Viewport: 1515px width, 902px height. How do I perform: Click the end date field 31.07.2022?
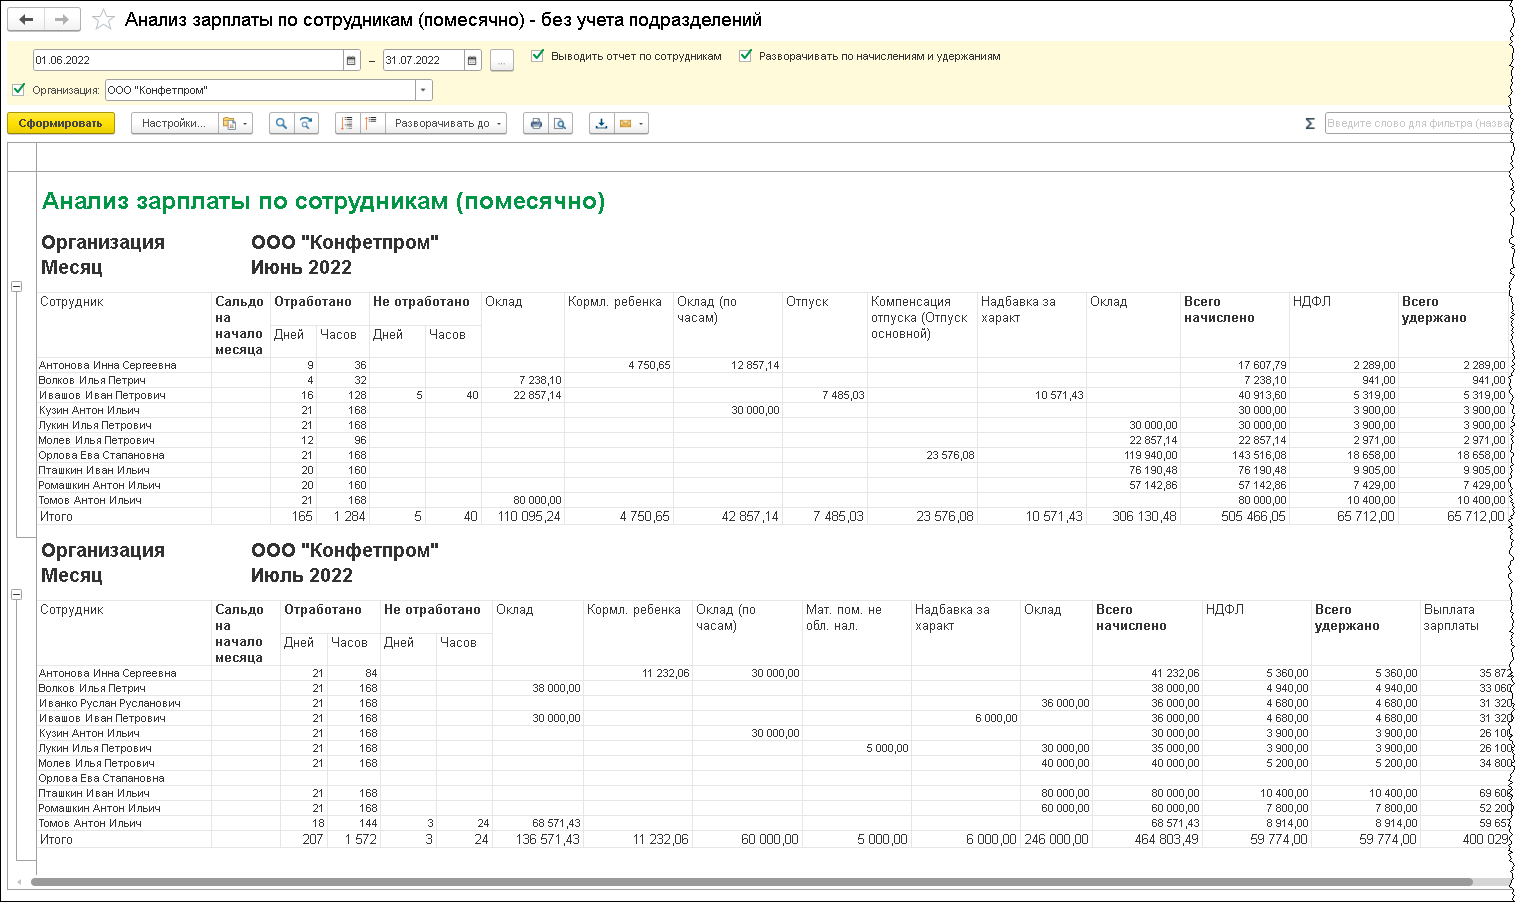(424, 60)
